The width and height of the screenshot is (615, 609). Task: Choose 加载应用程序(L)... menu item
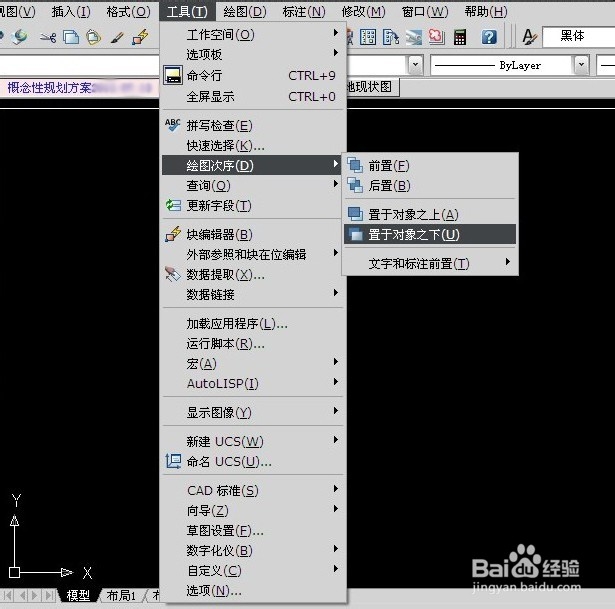[253, 324]
